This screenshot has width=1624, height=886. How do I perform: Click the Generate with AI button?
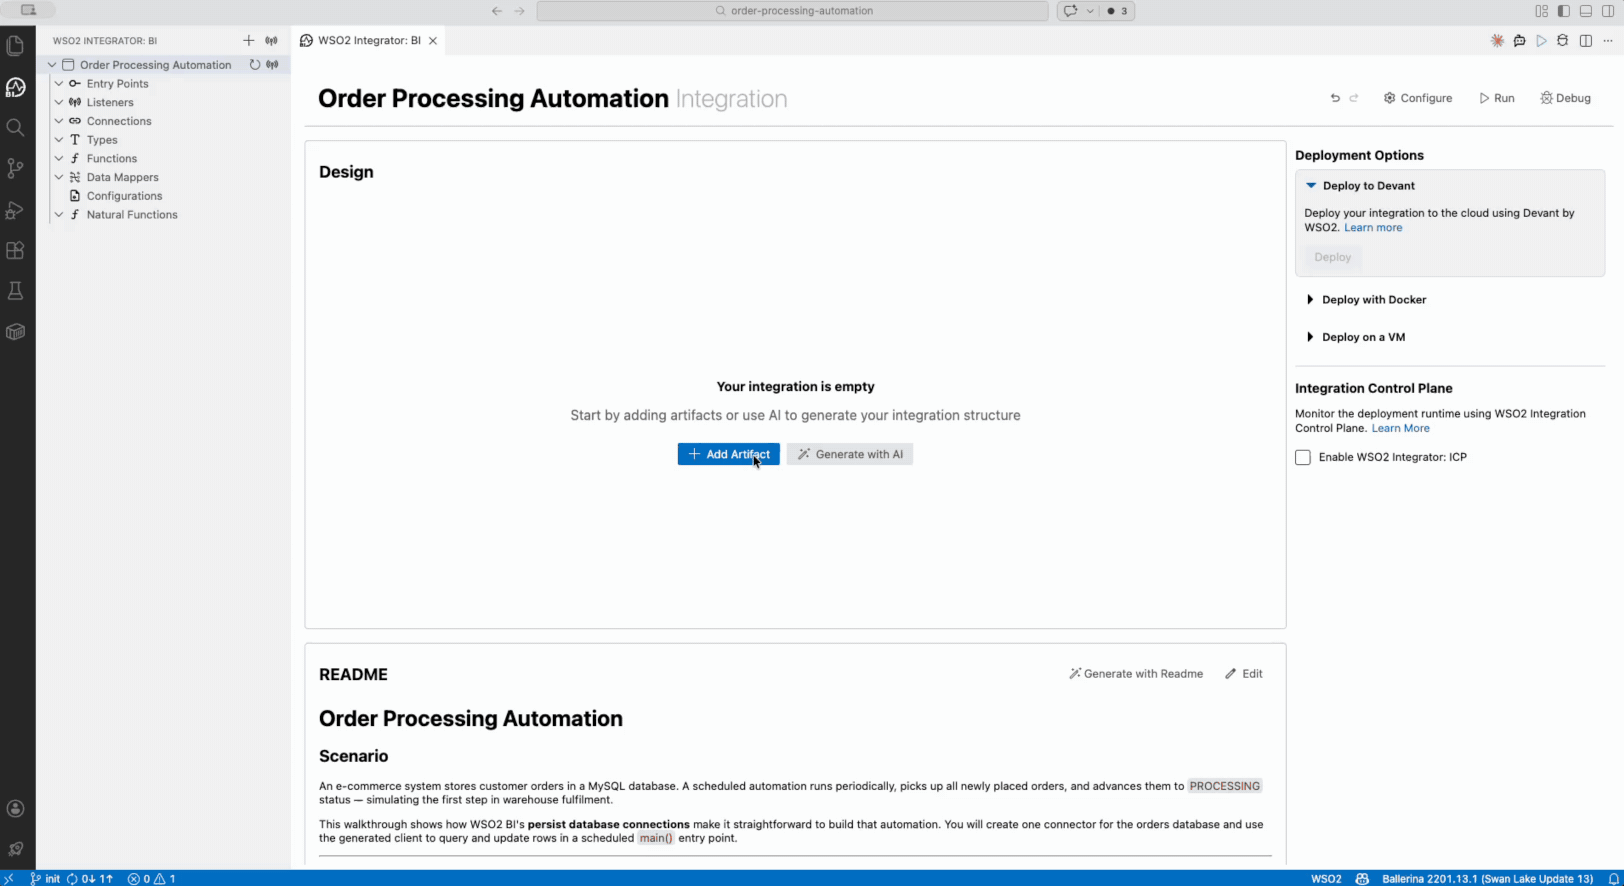click(850, 454)
